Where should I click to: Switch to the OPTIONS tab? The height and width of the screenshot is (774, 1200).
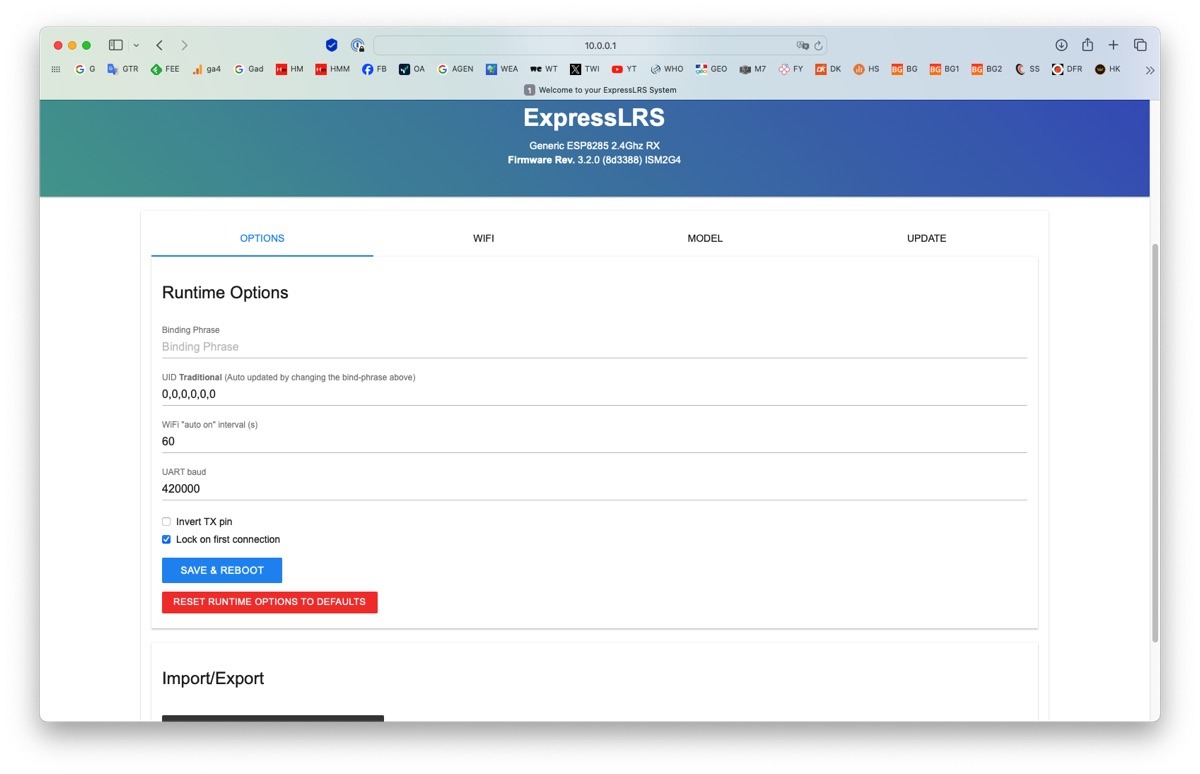(x=262, y=238)
